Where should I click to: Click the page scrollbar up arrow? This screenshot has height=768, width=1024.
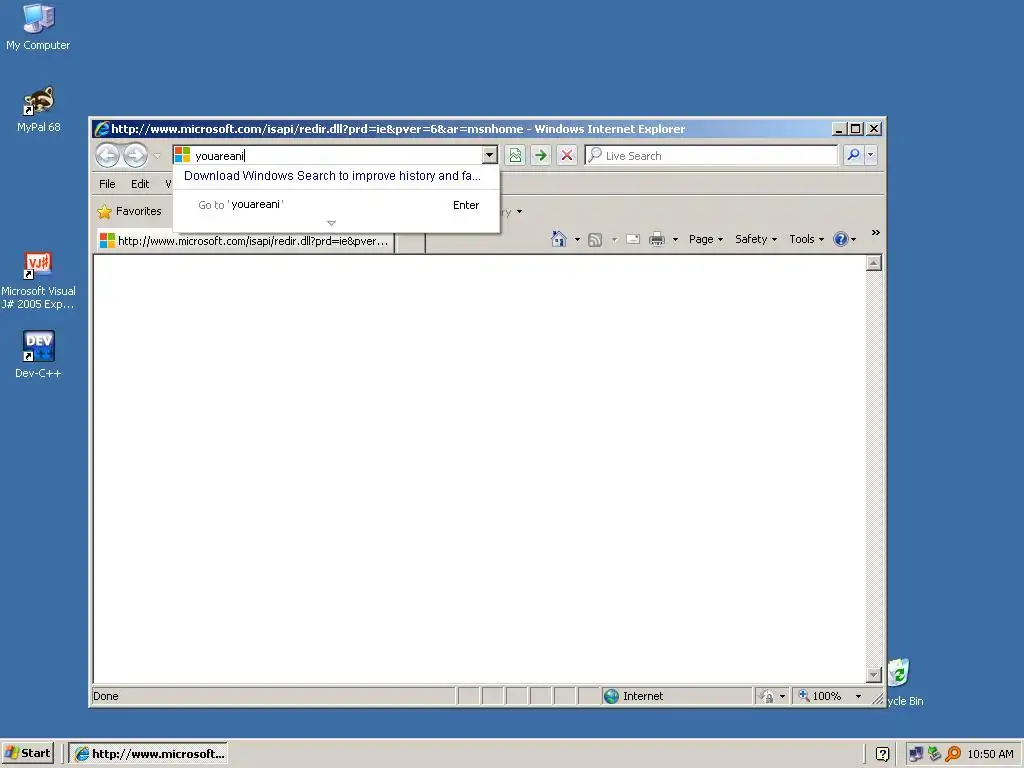[x=874, y=263]
